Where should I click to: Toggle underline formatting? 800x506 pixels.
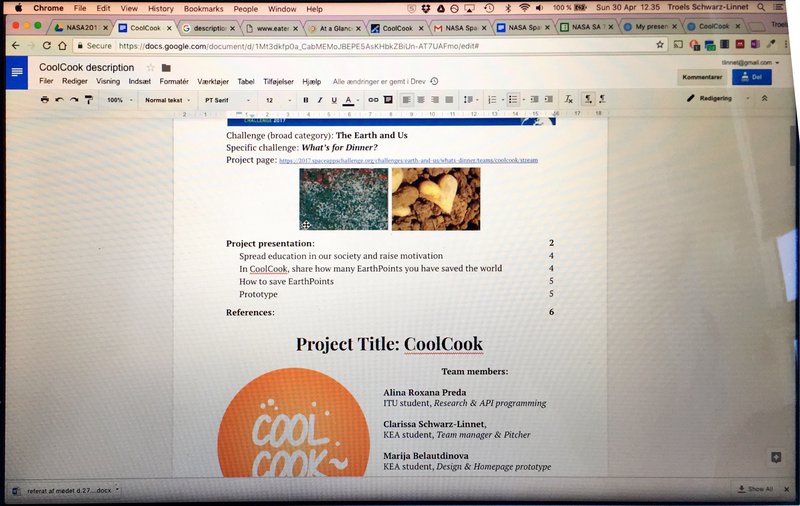333,100
